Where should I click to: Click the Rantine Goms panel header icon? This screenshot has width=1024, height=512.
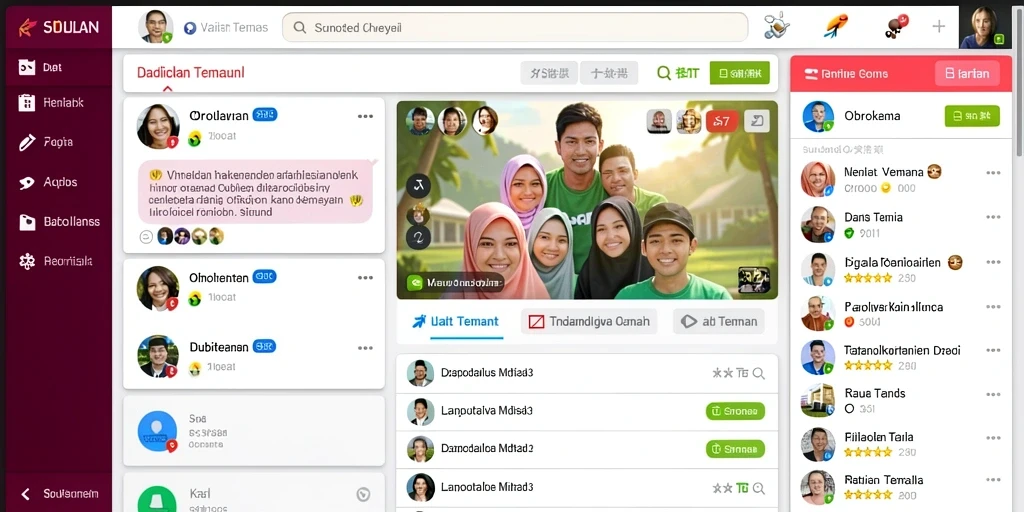click(811, 74)
